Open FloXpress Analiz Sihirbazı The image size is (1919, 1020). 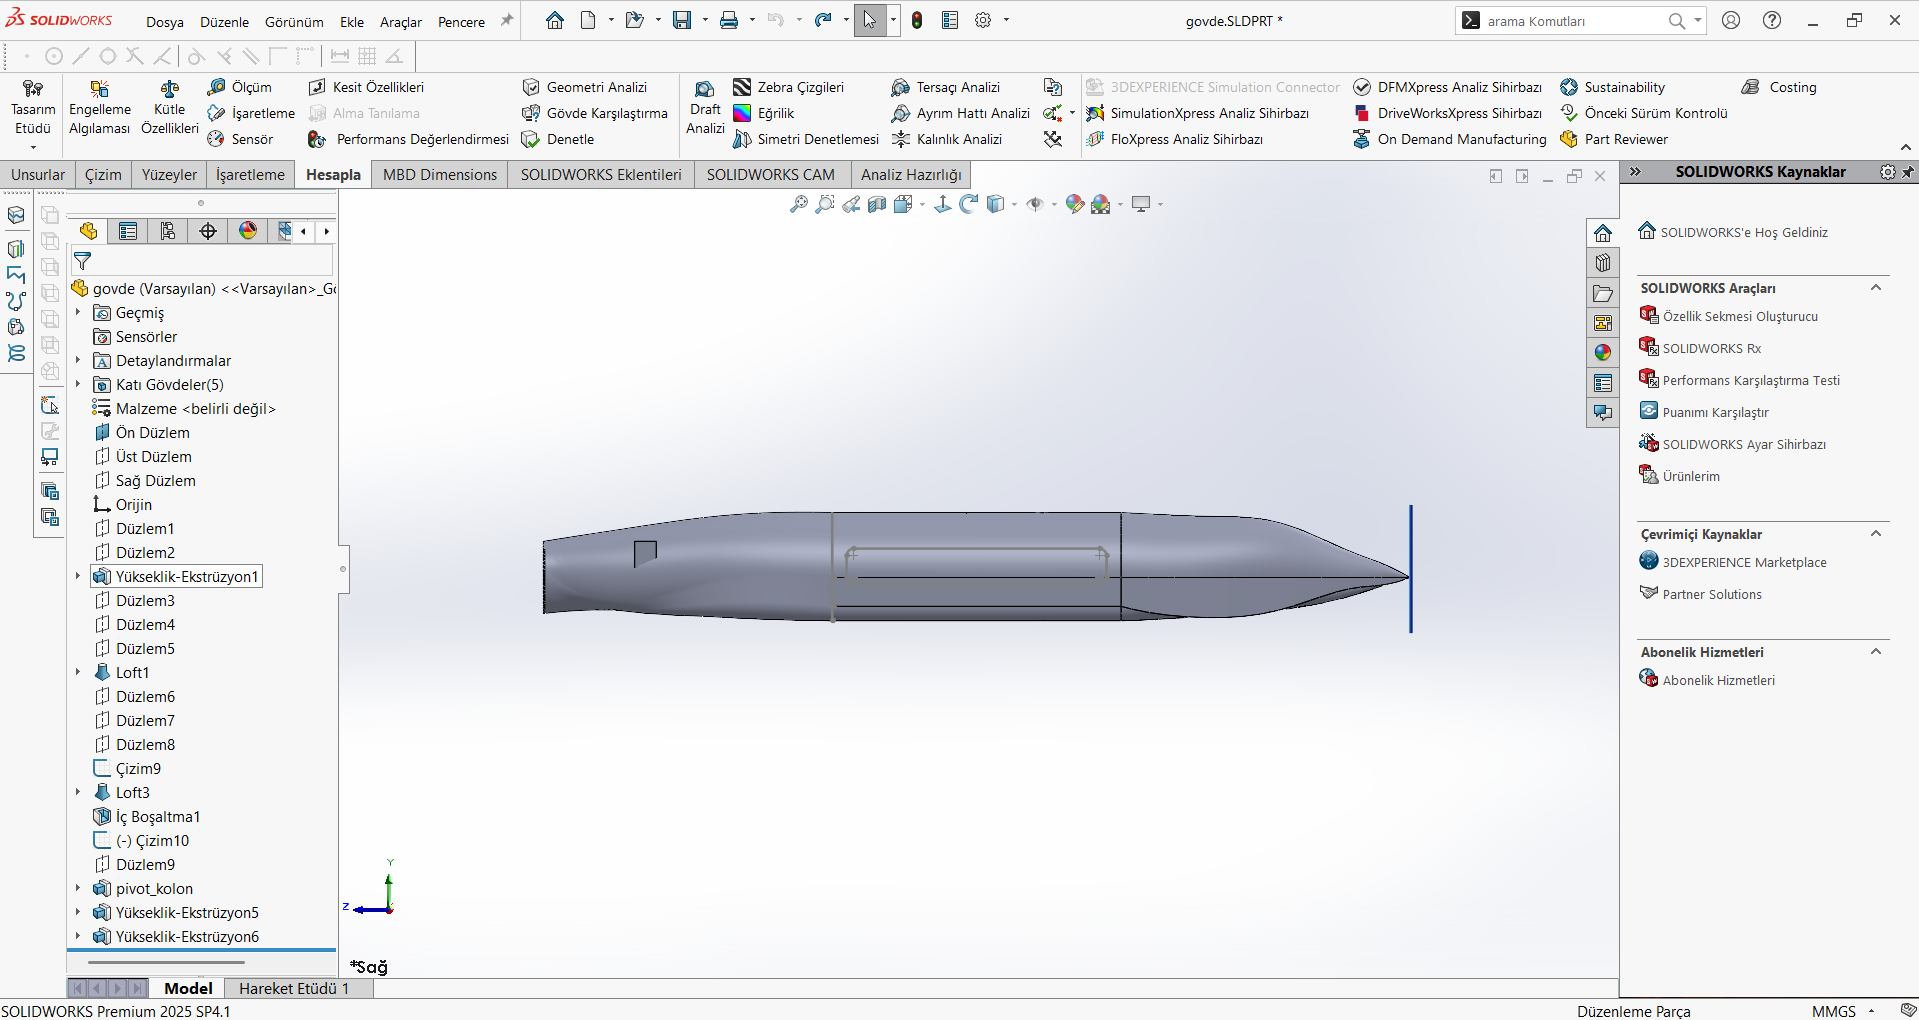(x=1175, y=139)
